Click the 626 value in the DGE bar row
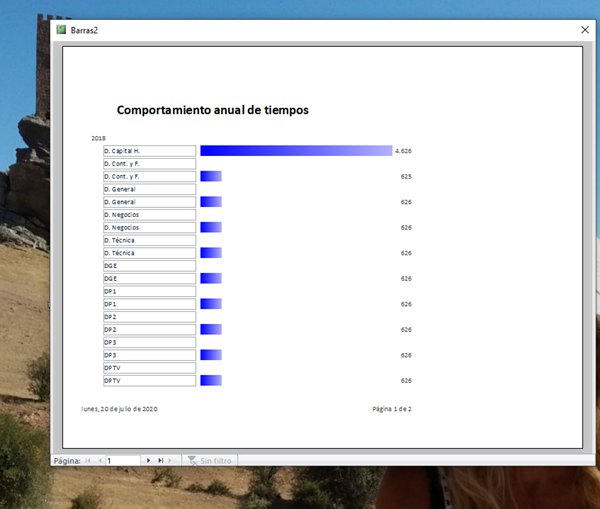Viewport: 600px width, 509px height. pyautogui.click(x=406, y=279)
